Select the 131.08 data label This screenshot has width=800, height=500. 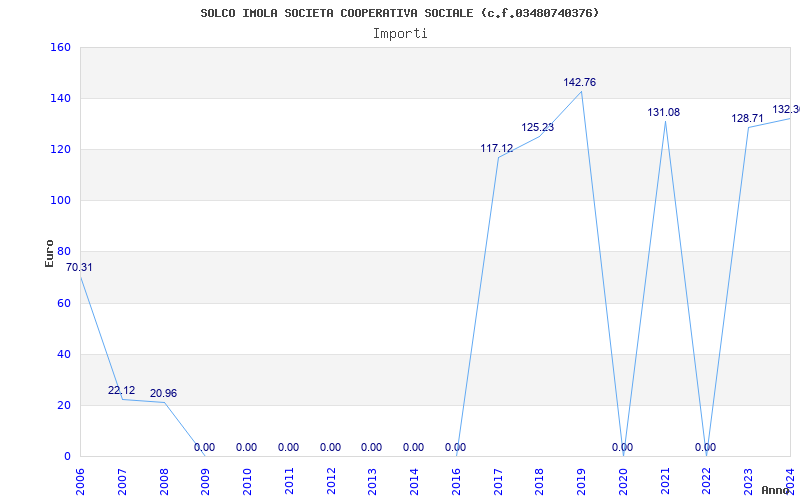click(x=664, y=112)
